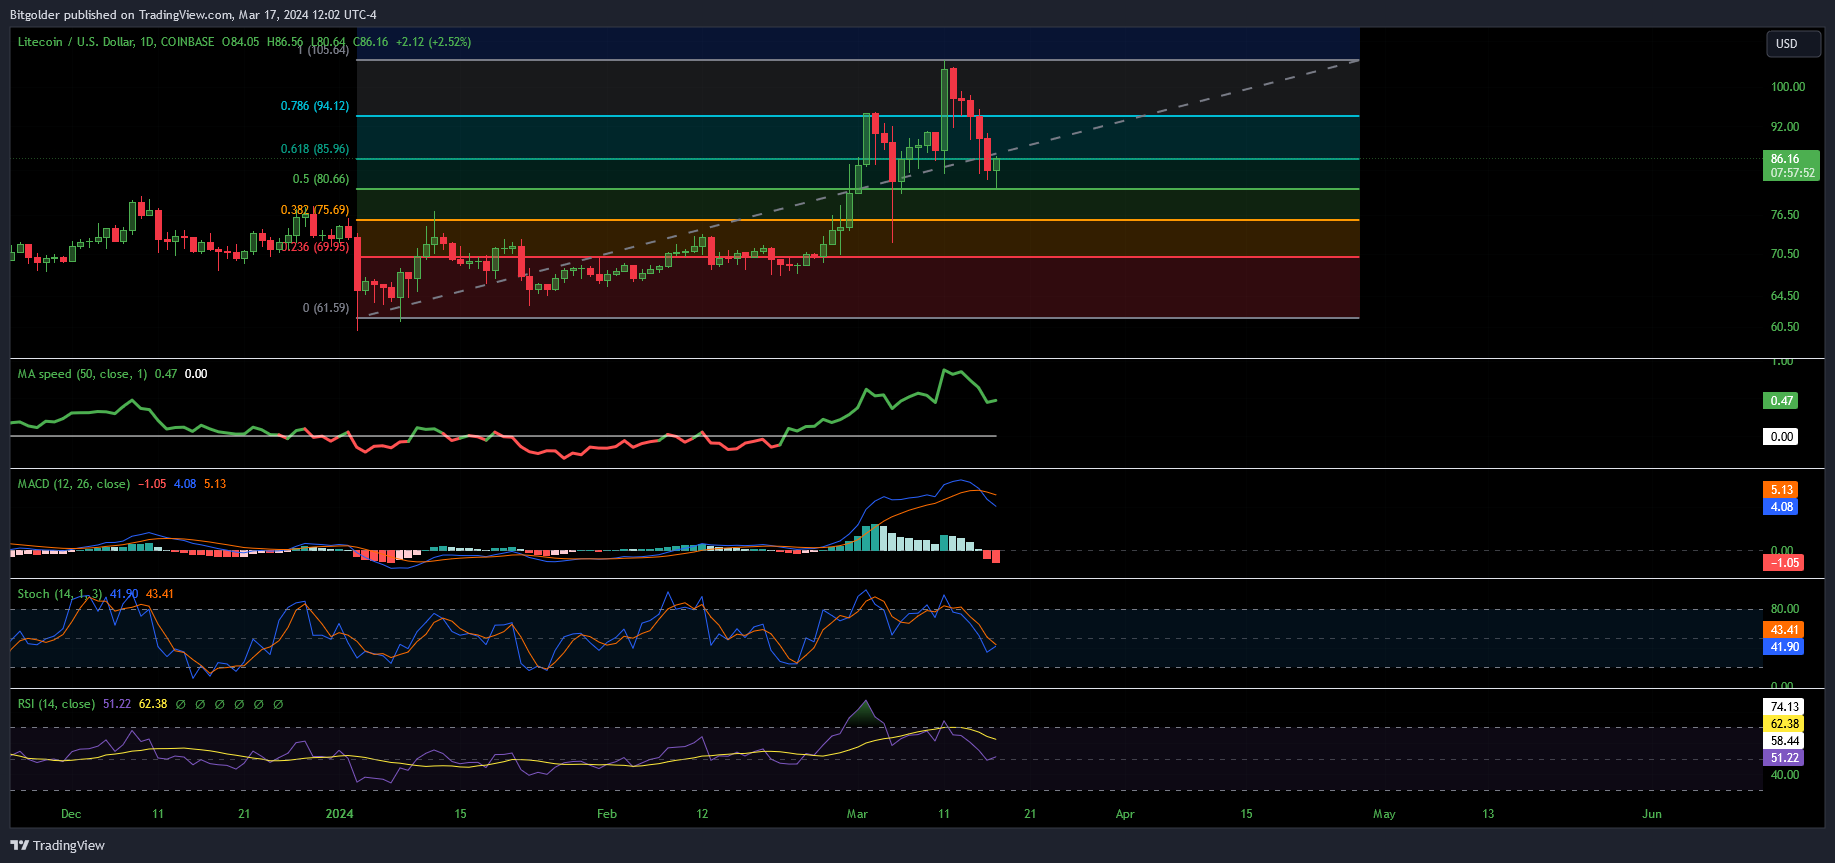
Task: Click the orange 43.41 Stoch scale tag
Action: point(1783,630)
